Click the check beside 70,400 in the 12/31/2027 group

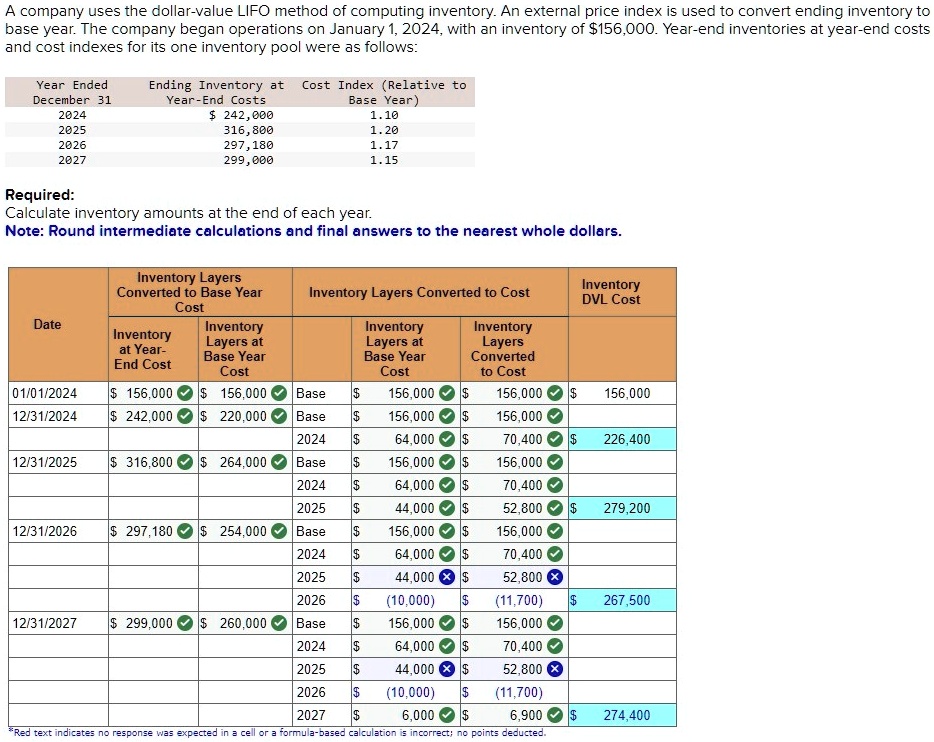point(555,646)
